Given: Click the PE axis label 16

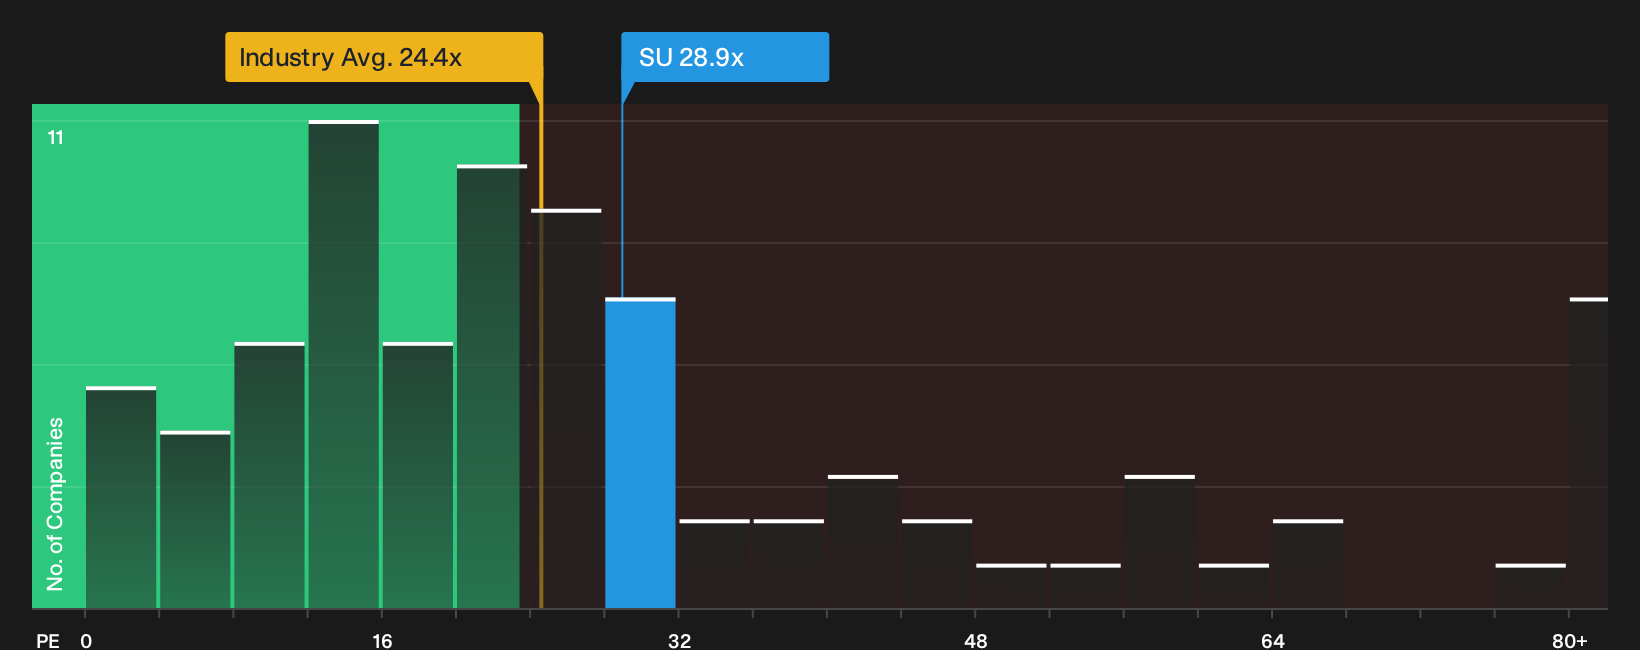Looking at the screenshot, I should pos(382,641).
